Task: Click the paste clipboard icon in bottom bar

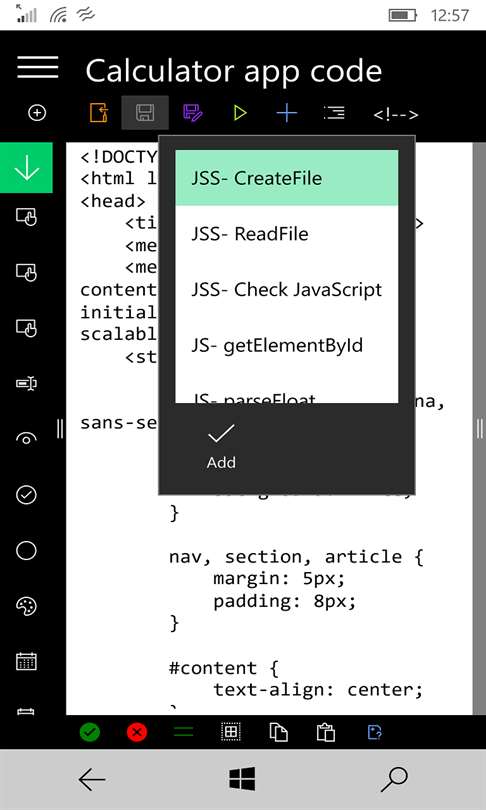Action: tap(325, 732)
